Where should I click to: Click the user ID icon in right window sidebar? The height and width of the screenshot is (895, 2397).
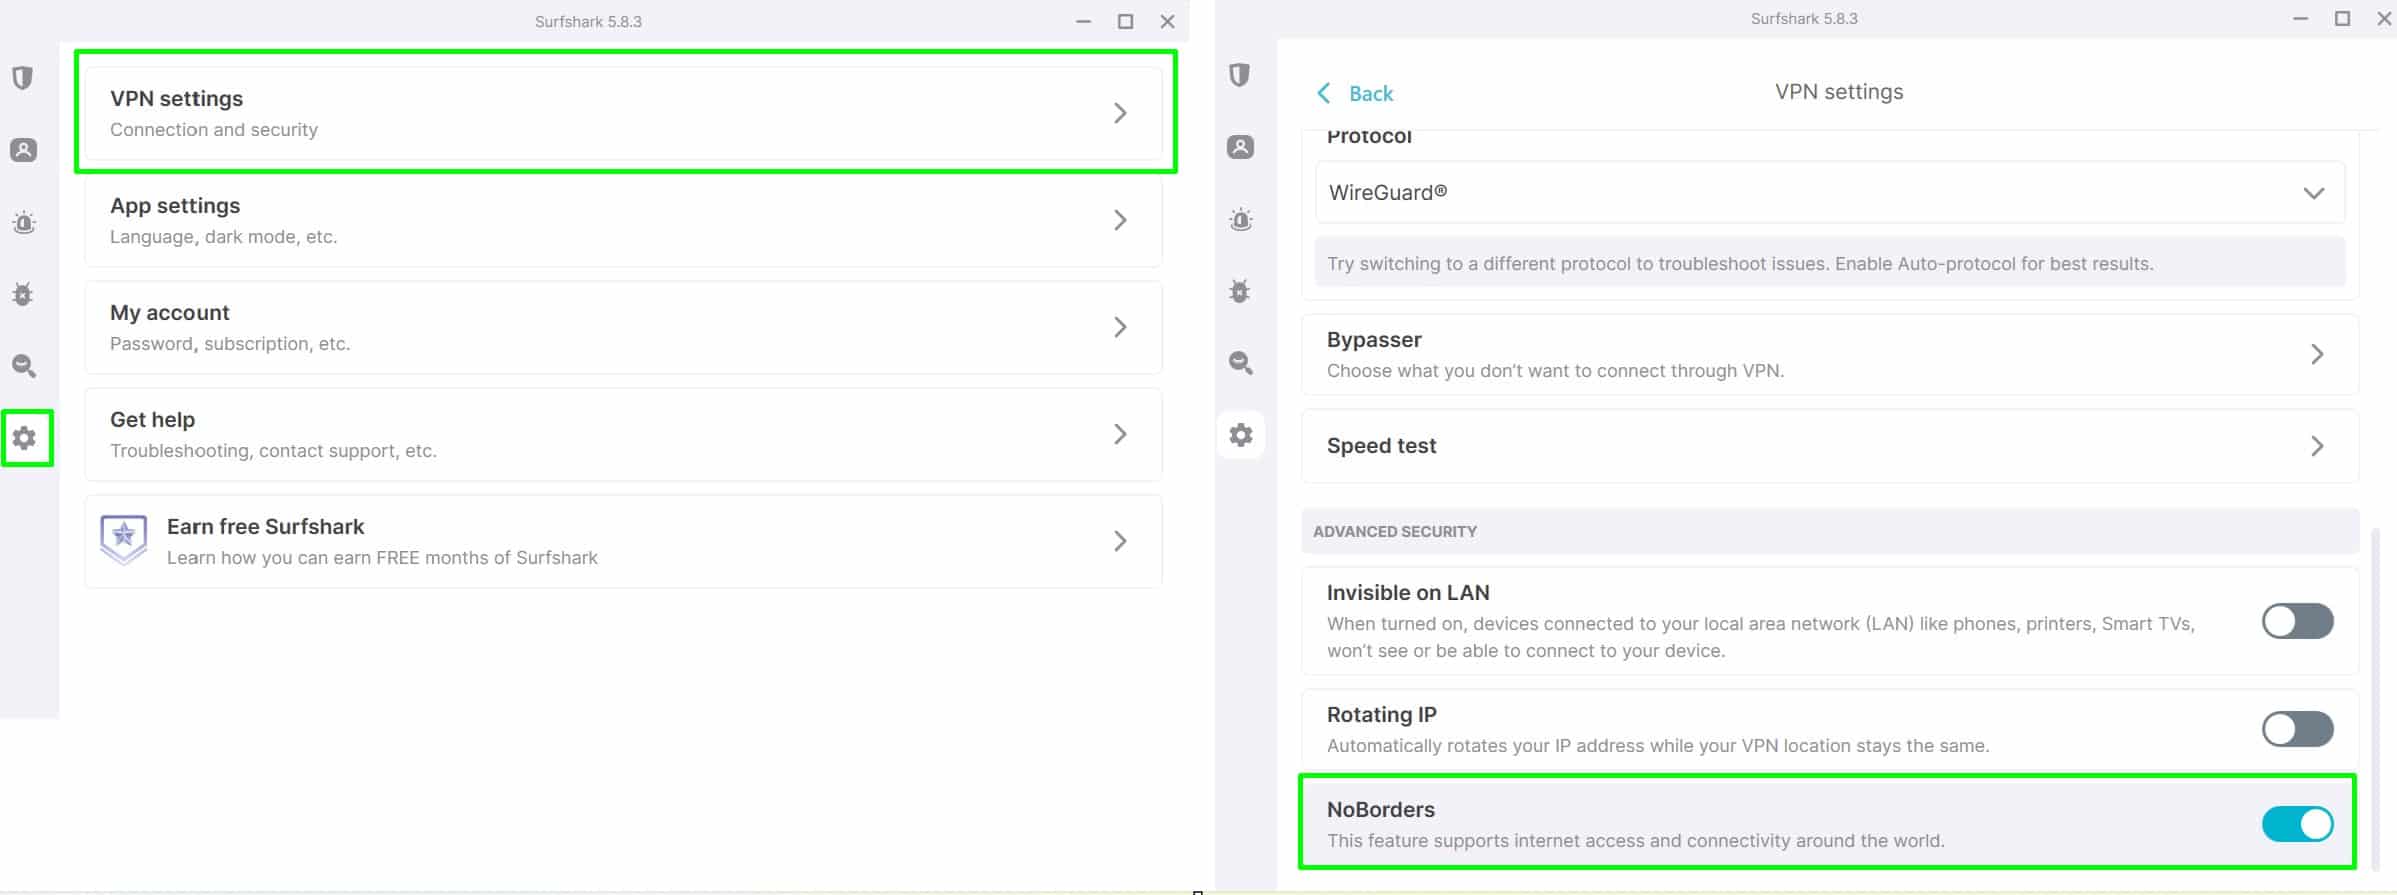(1240, 147)
